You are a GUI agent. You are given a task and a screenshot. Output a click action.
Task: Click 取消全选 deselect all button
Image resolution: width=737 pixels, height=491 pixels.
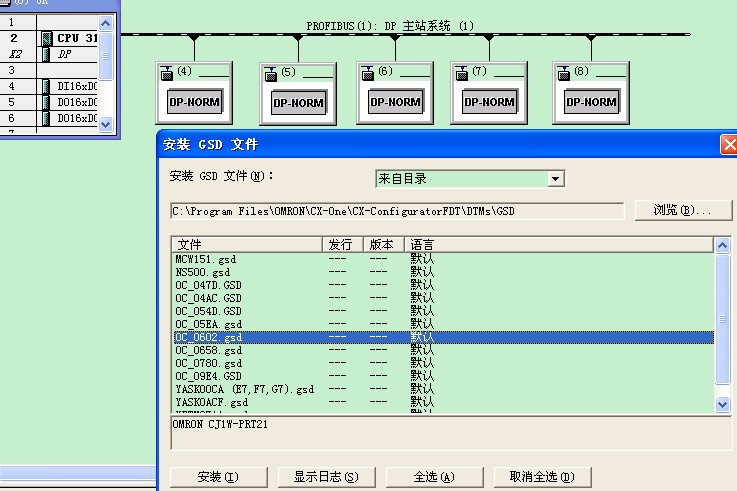tap(541, 477)
